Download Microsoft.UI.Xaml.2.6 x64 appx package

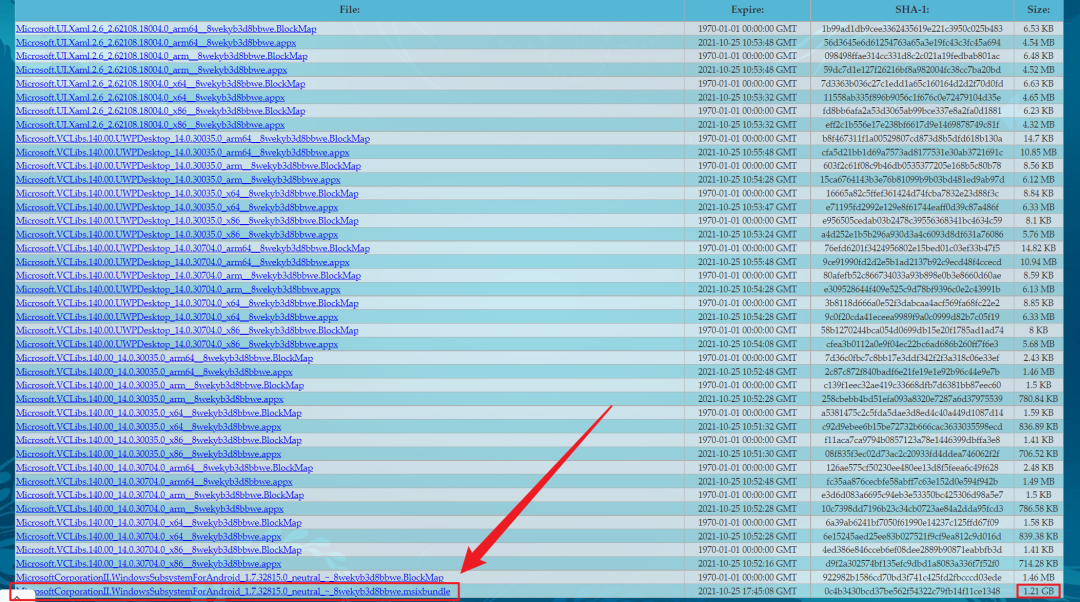point(150,98)
